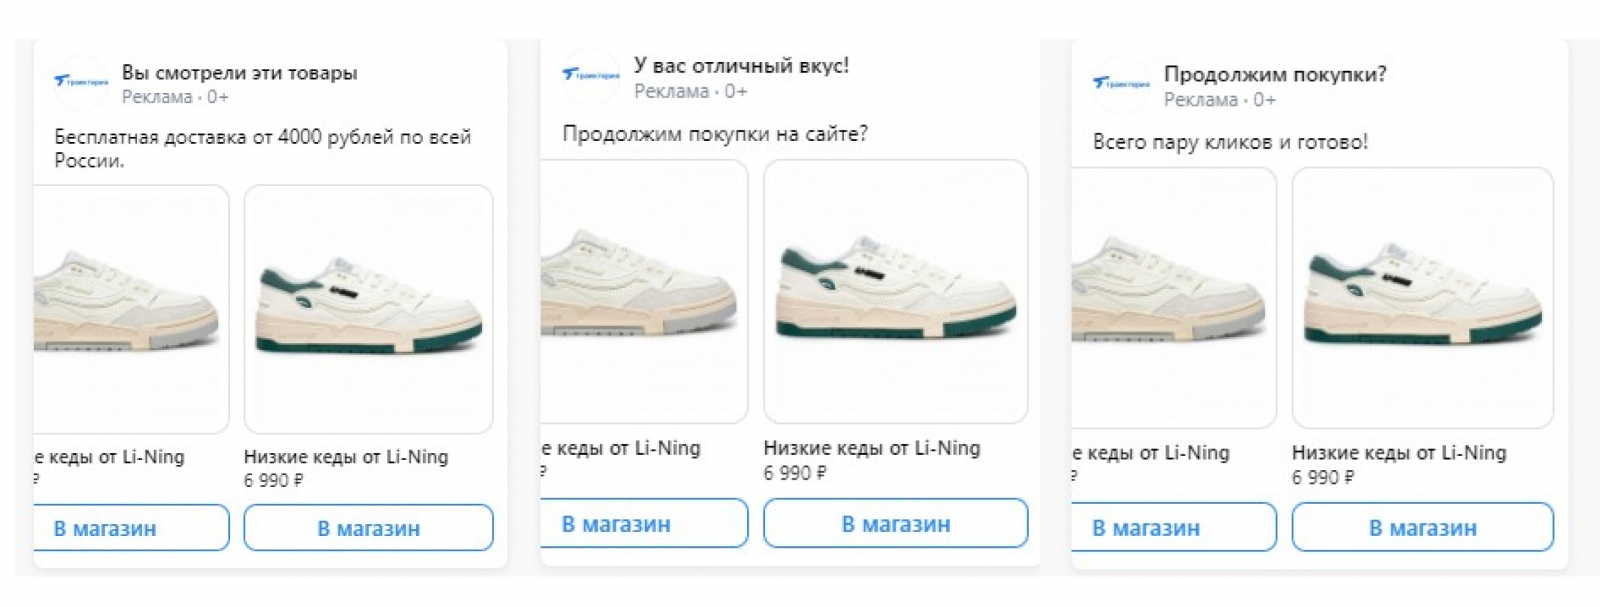View the green sneaker picture in the "Продолжим покупки?" ad
The image size is (1600, 607).
pos(1422,297)
